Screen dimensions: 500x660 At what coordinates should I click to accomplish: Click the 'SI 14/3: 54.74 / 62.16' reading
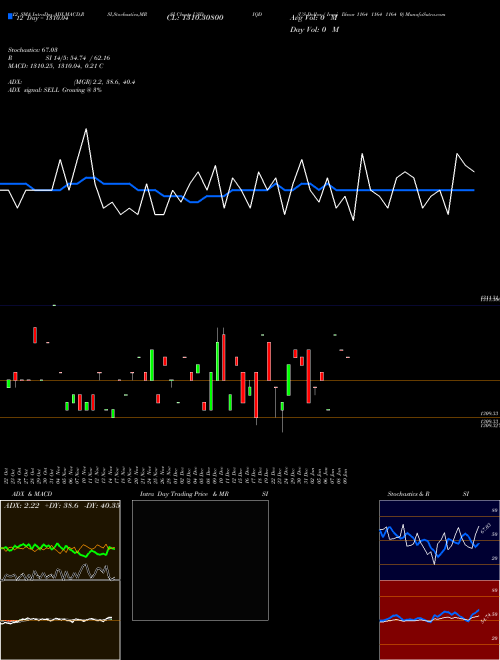(x=78, y=58)
